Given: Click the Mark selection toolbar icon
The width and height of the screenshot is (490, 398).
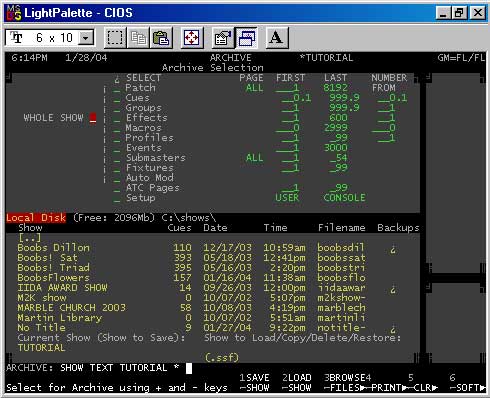Looking at the screenshot, I should [x=115, y=38].
